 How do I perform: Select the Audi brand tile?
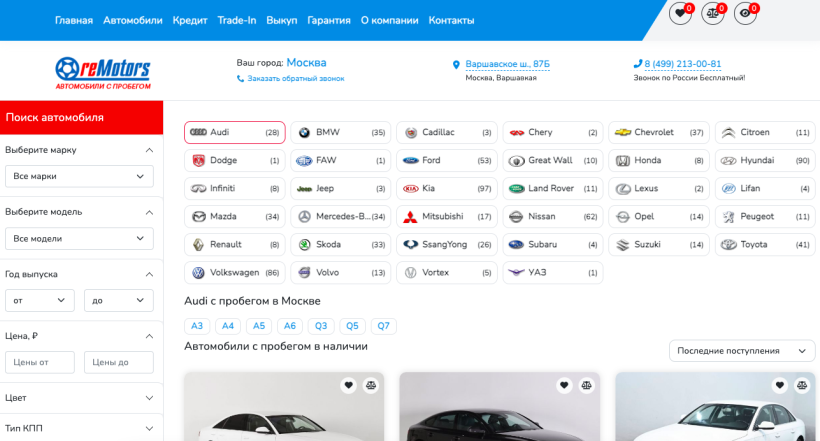(235, 132)
